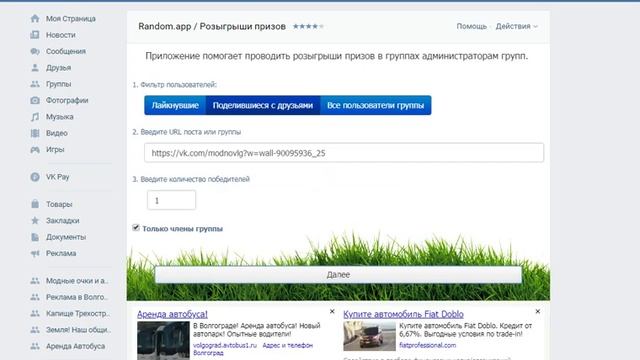This screenshot has height=360, width=640.
Task: Open the Адрес и телефон link
Action: 287,345
